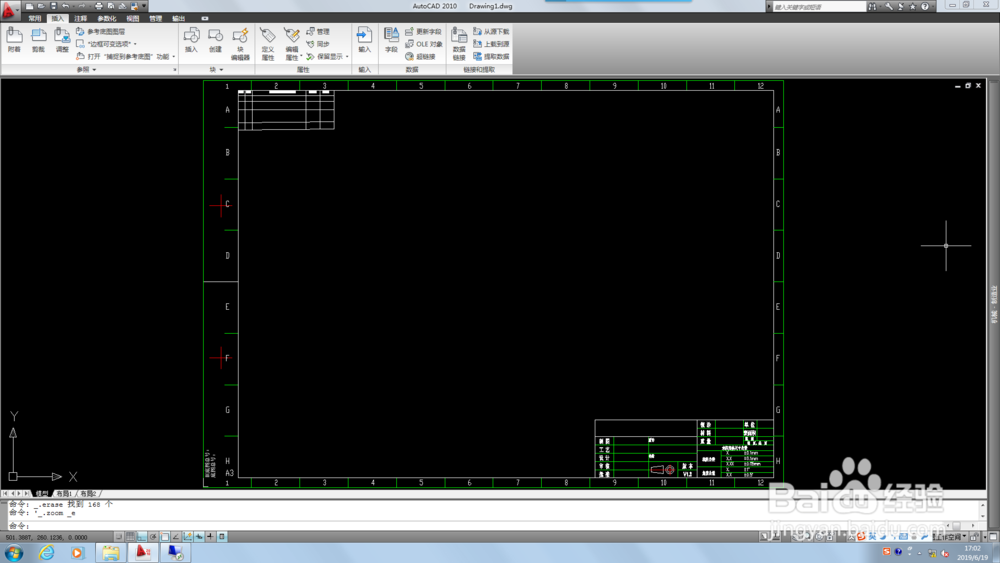Click the star Favorites icon

913,6
